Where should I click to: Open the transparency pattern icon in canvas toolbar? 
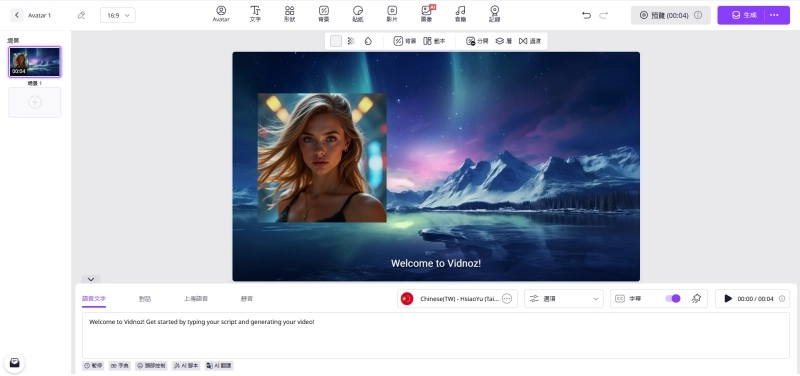[351, 41]
